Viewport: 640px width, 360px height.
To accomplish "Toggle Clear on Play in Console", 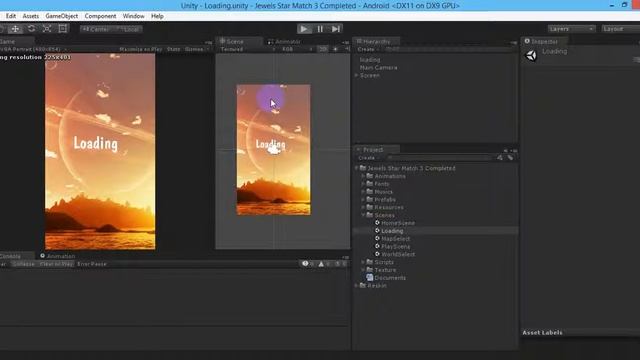I will [56, 264].
